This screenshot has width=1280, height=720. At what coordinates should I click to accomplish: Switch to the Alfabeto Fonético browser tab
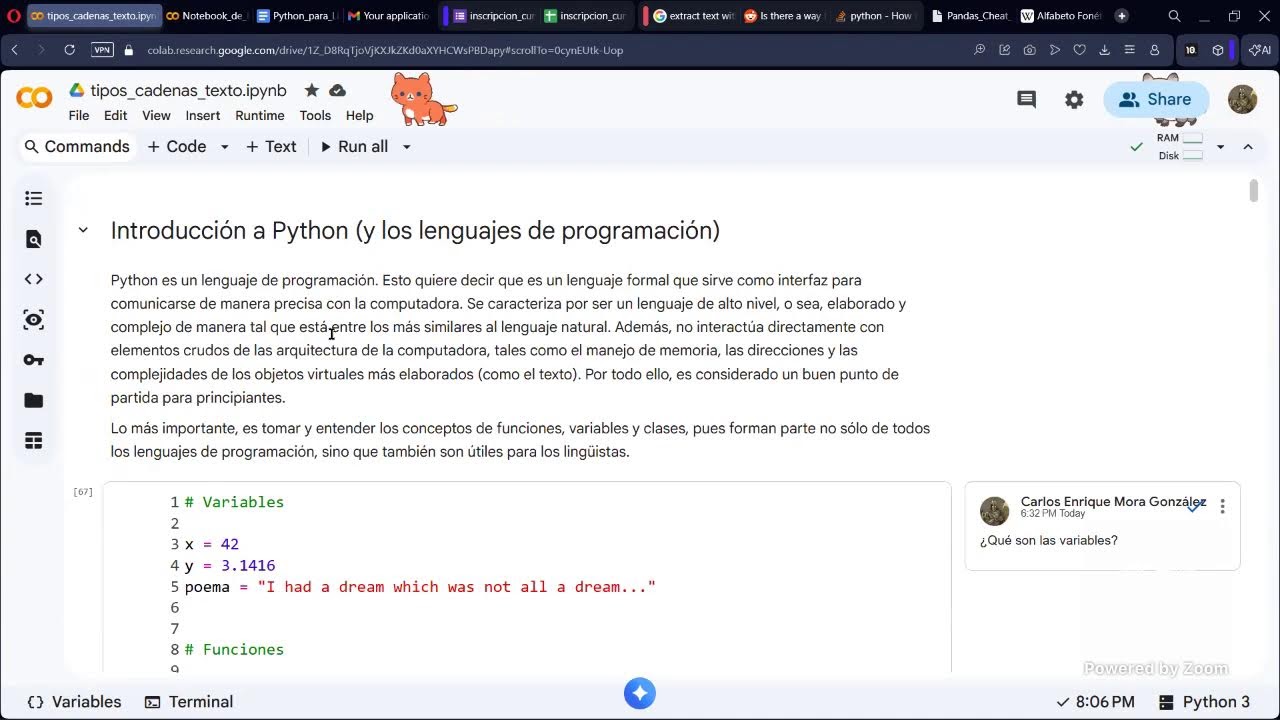point(1059,16)
